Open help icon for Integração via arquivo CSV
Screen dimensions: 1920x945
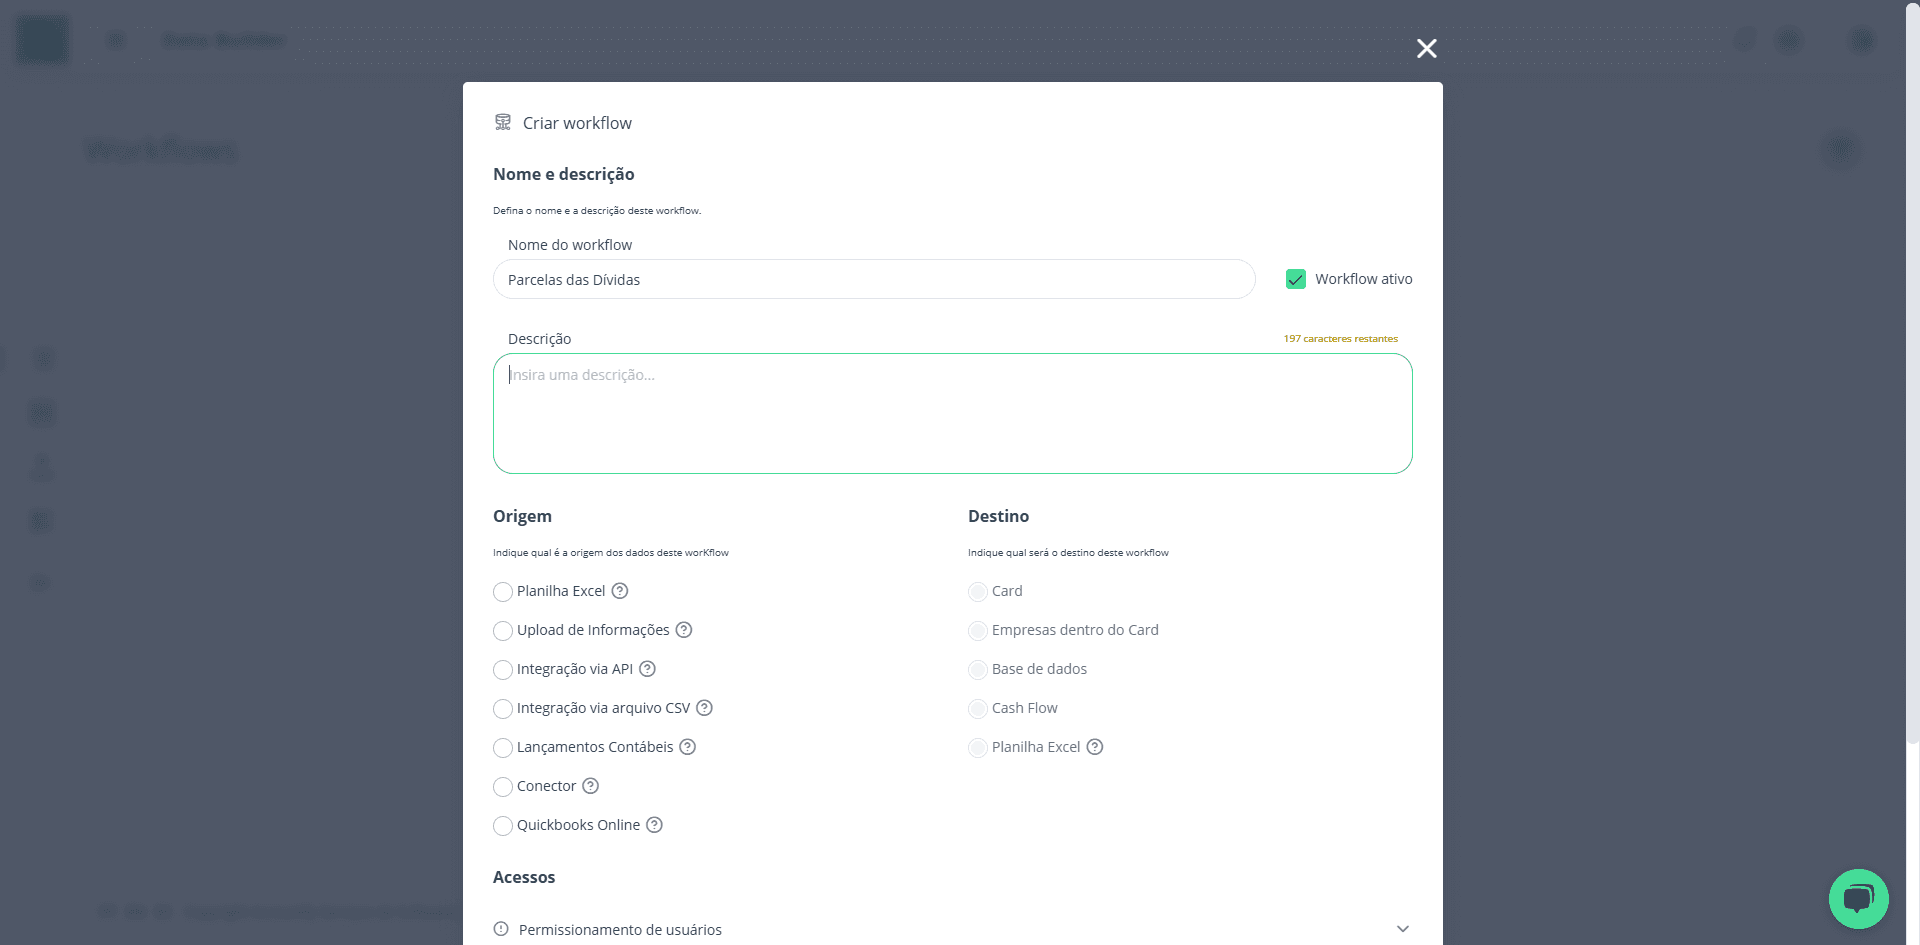coord(704,708)
